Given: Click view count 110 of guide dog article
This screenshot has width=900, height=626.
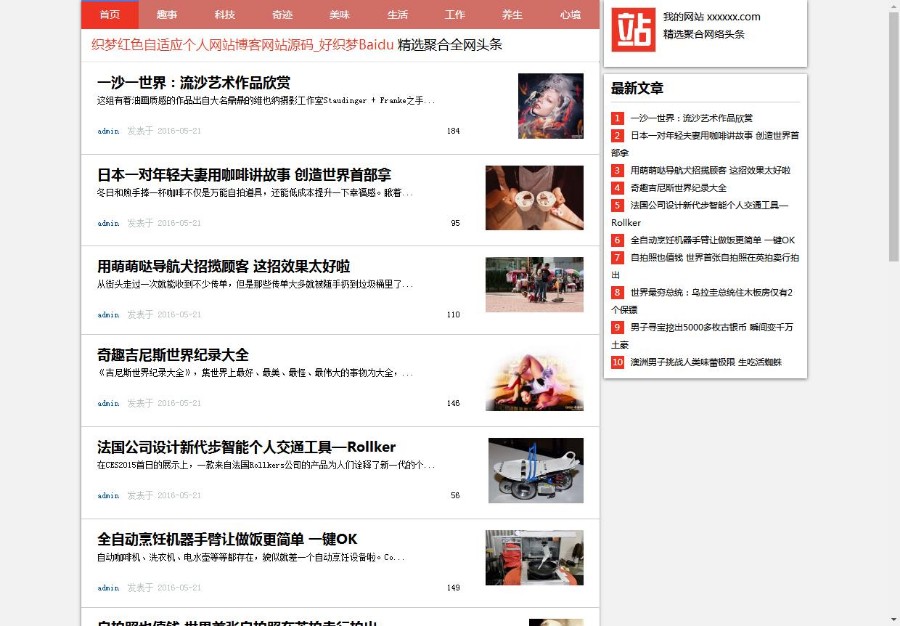Looking at the screenshot, I should coord(453,314).
